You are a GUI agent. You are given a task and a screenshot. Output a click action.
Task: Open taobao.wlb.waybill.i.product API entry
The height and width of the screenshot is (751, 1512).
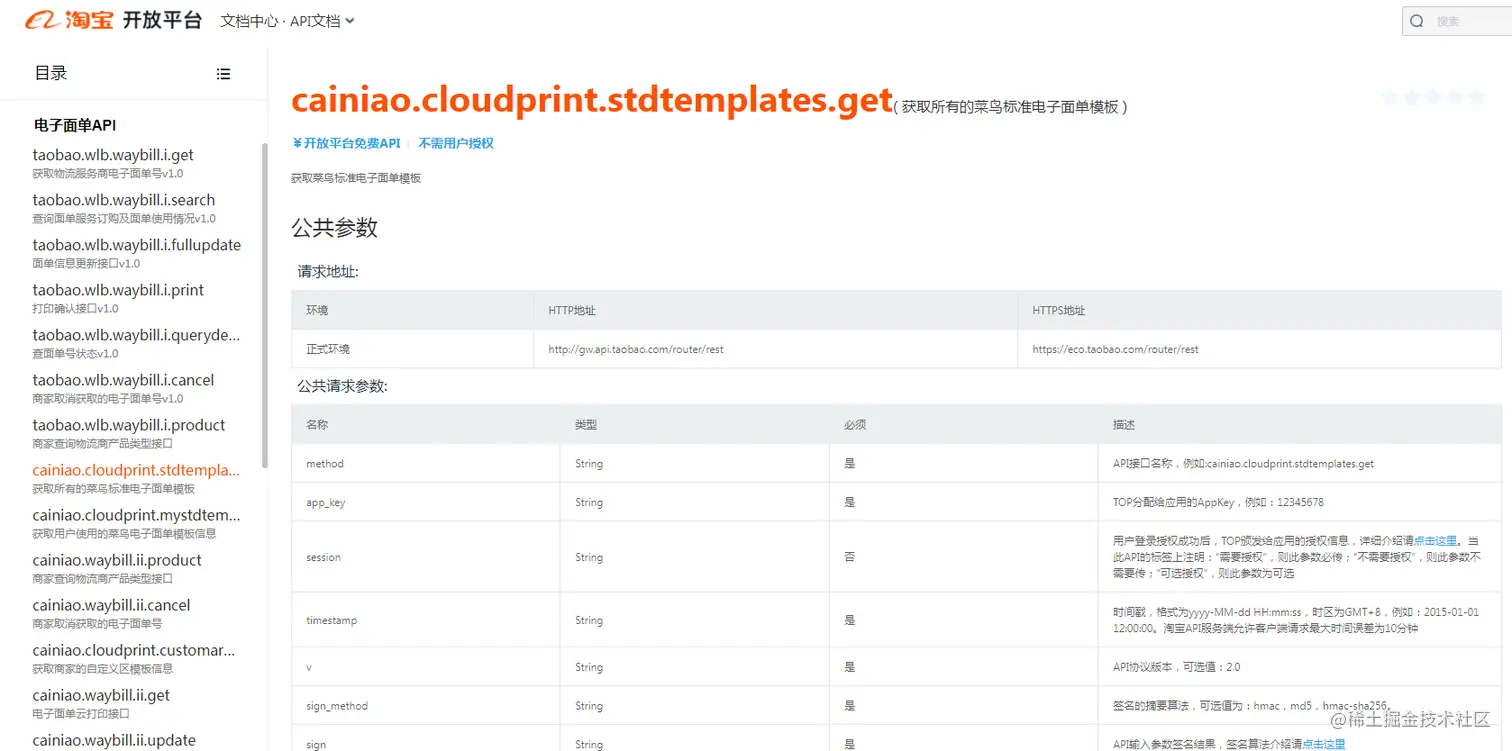(x=129, y=425)
